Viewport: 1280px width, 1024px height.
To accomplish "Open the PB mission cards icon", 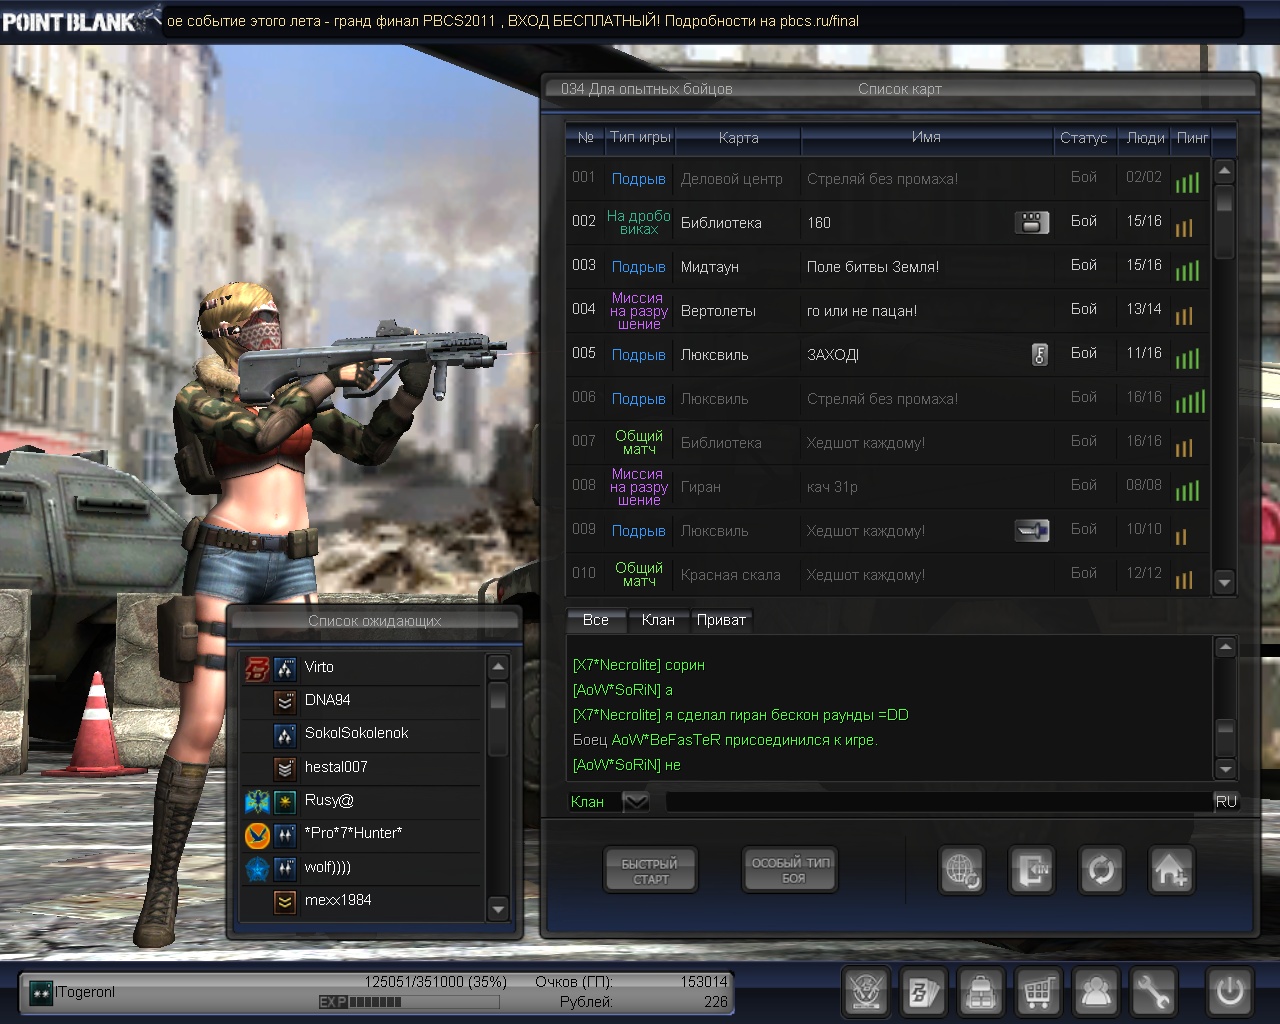I will tap(923, 992).
